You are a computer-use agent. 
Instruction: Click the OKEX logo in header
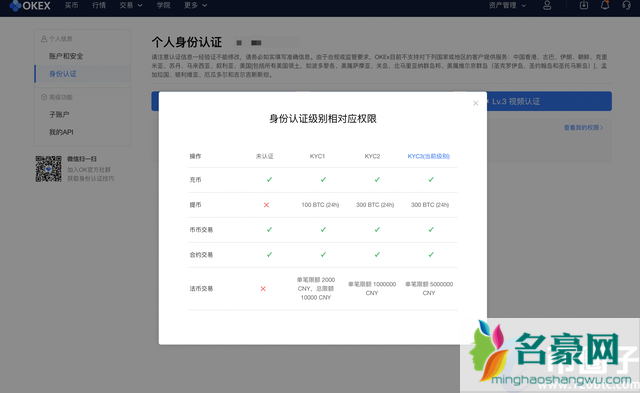coord(30,6)
